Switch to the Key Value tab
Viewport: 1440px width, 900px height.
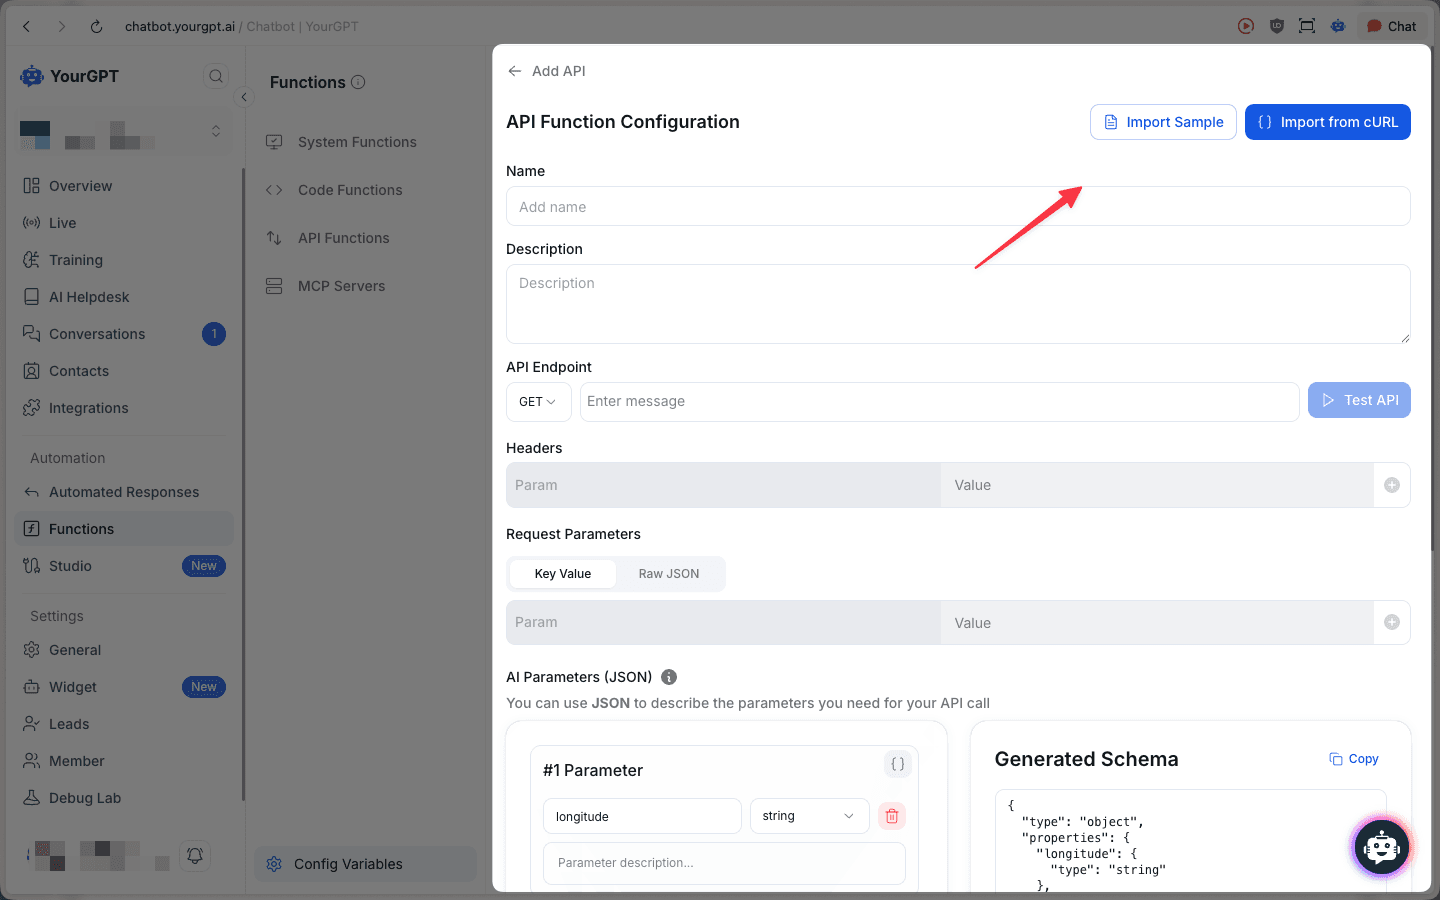562,573
